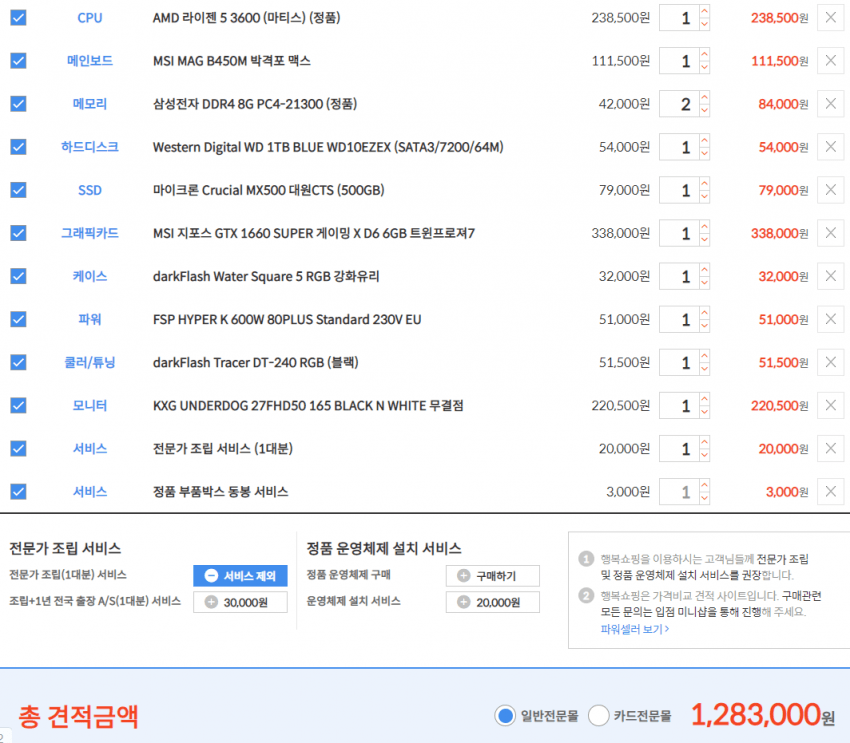Viewport: 850px width, 743px height.
Task: Add the 30,000원 조립+출장 A/S service
Action: 240,602
